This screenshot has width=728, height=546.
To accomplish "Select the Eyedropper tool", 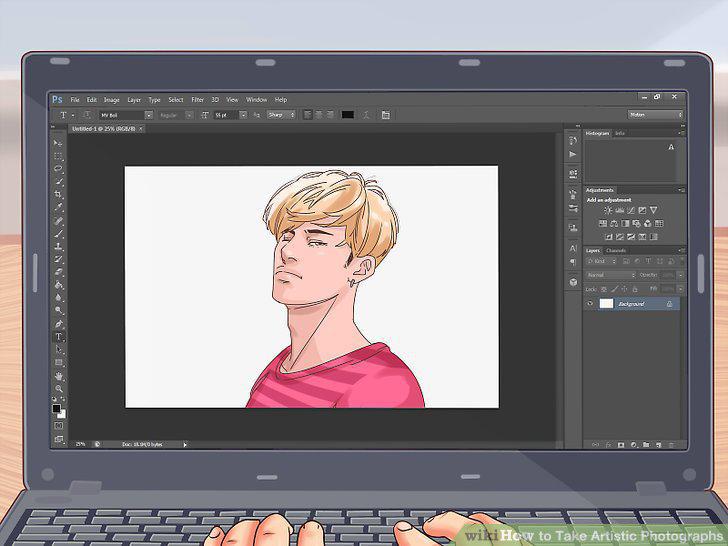I will 58,207.
